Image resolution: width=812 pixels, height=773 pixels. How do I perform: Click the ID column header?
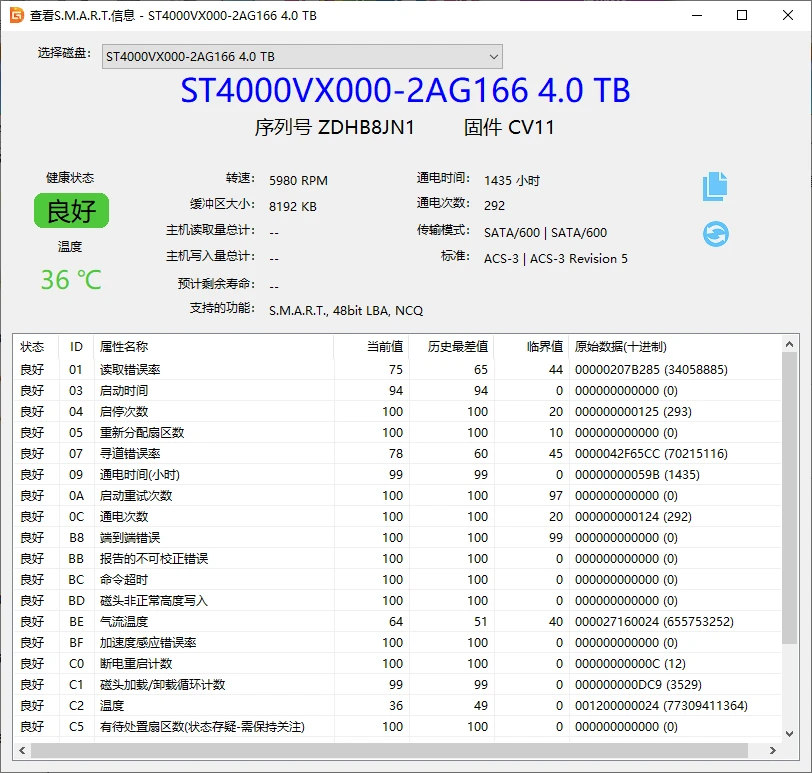[76, 346]
